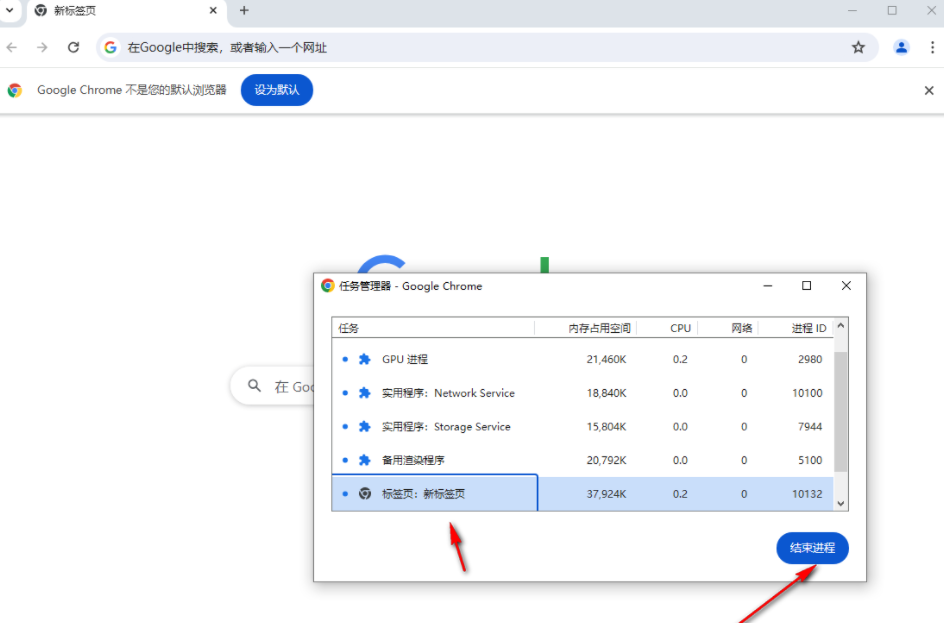Screen dimensions: 944x623
Task: Select the 备用渲染程序 row
Action: pyautogui.click(x=582, y=460)
